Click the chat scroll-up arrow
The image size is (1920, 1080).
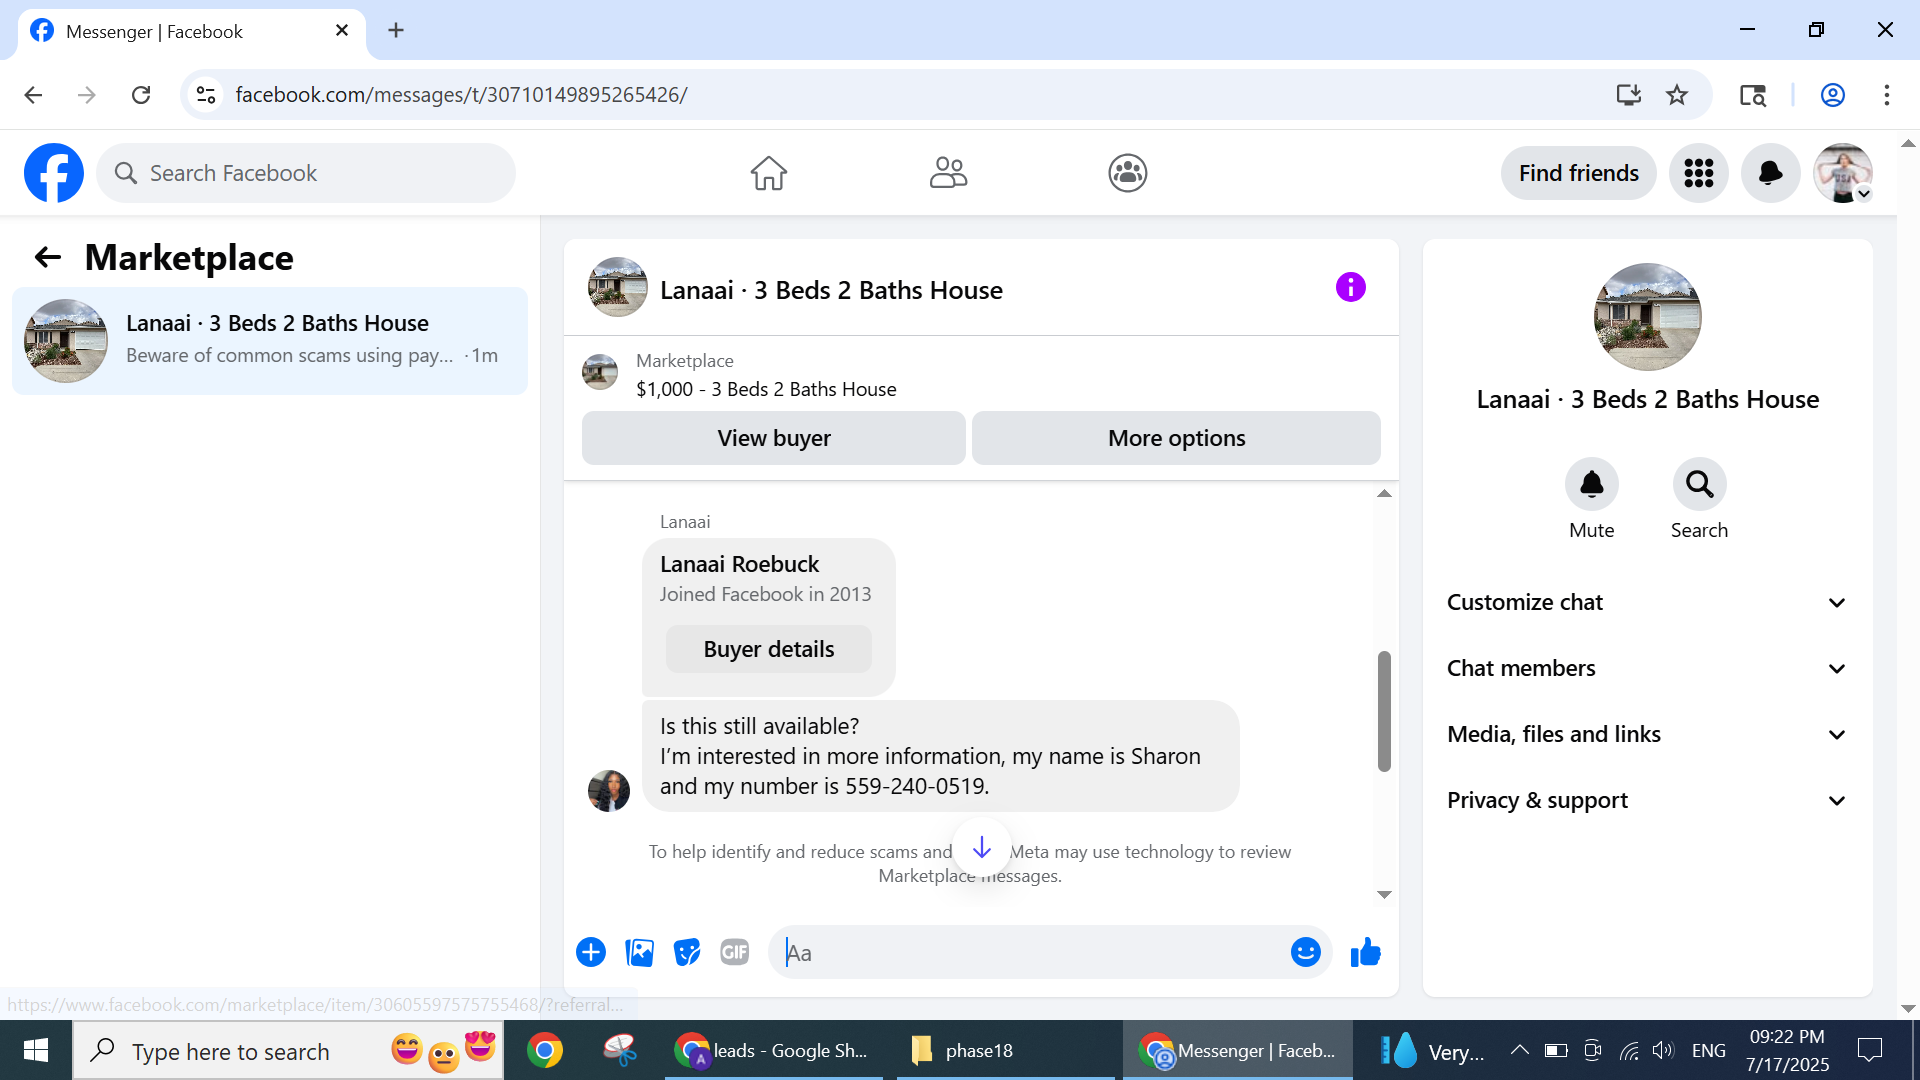(x=1384, y=493)
